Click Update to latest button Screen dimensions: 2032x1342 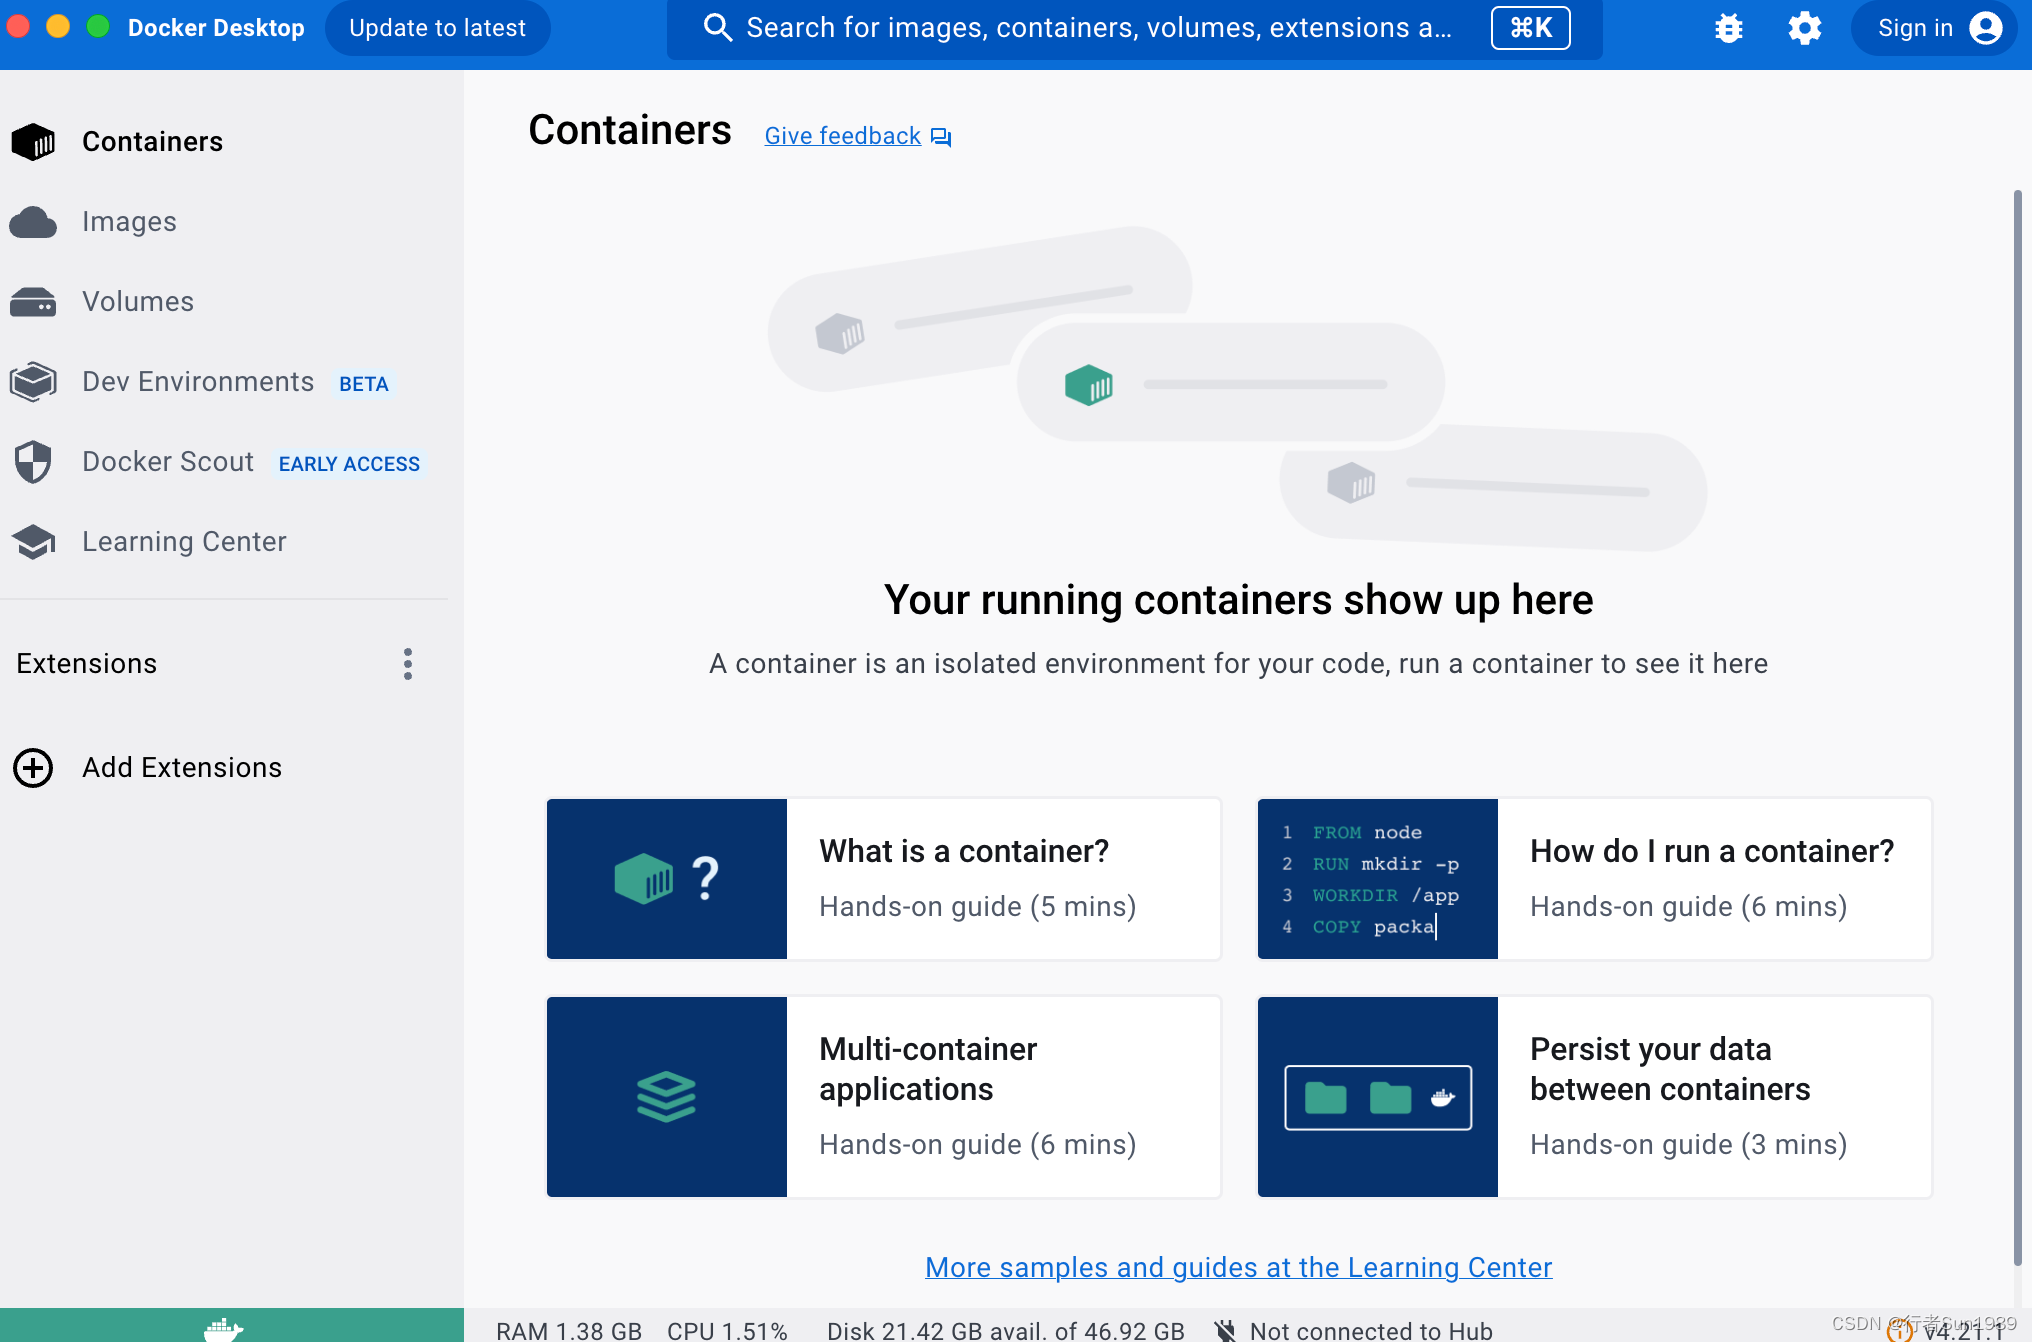click(x=437, y=28)
